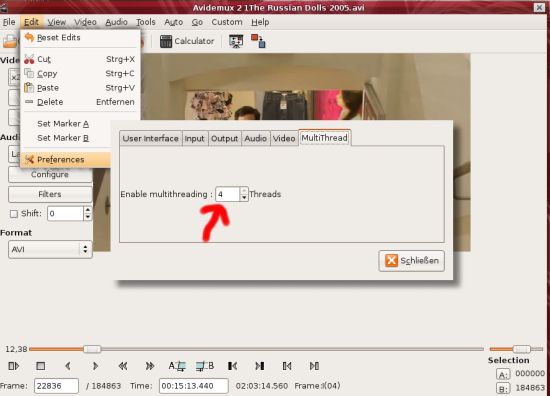Viewport: 550px width, 396px height.
Task: Click the jog slider on right
Action: pyautogui.click(x=521, y=349)
